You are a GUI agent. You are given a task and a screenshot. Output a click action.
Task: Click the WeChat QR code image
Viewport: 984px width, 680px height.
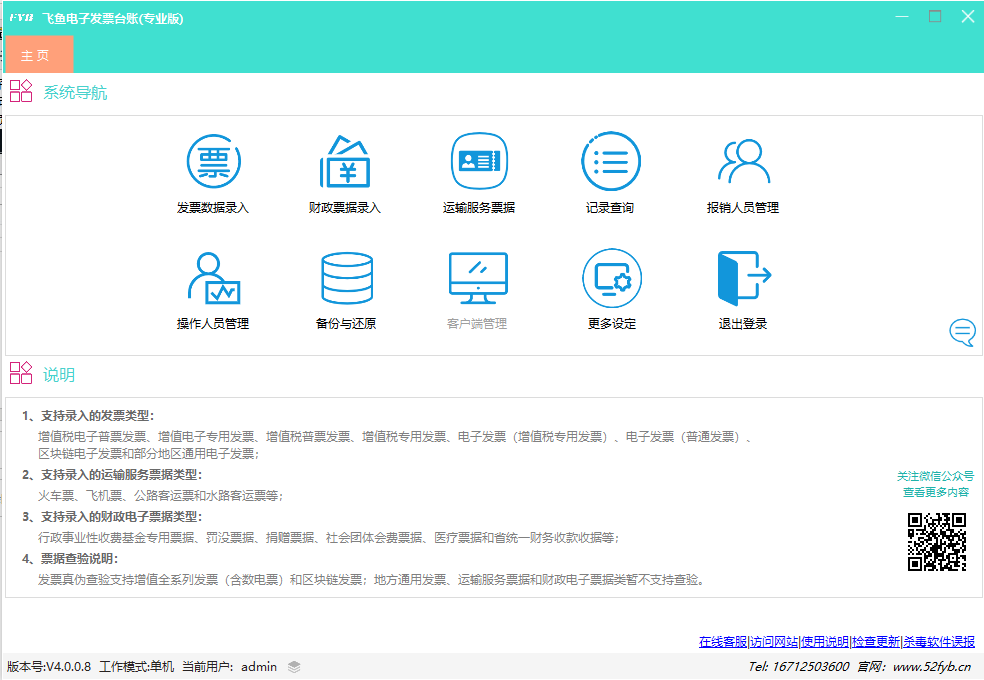(x=937, y=541)
